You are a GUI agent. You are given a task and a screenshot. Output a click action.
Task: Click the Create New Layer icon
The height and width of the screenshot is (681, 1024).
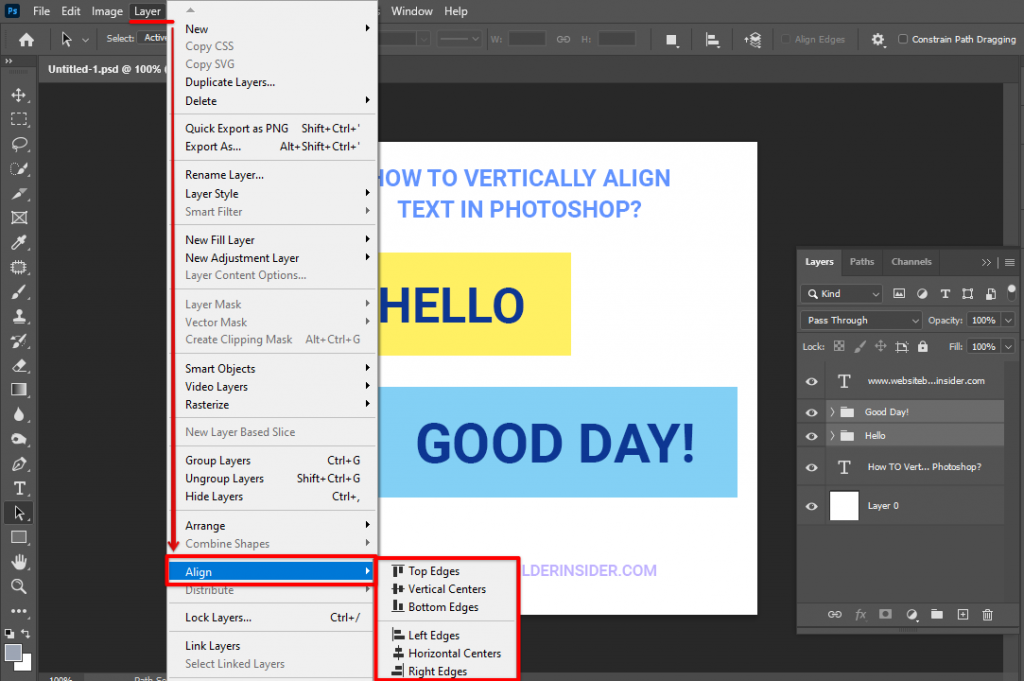(x=962, y=615)
